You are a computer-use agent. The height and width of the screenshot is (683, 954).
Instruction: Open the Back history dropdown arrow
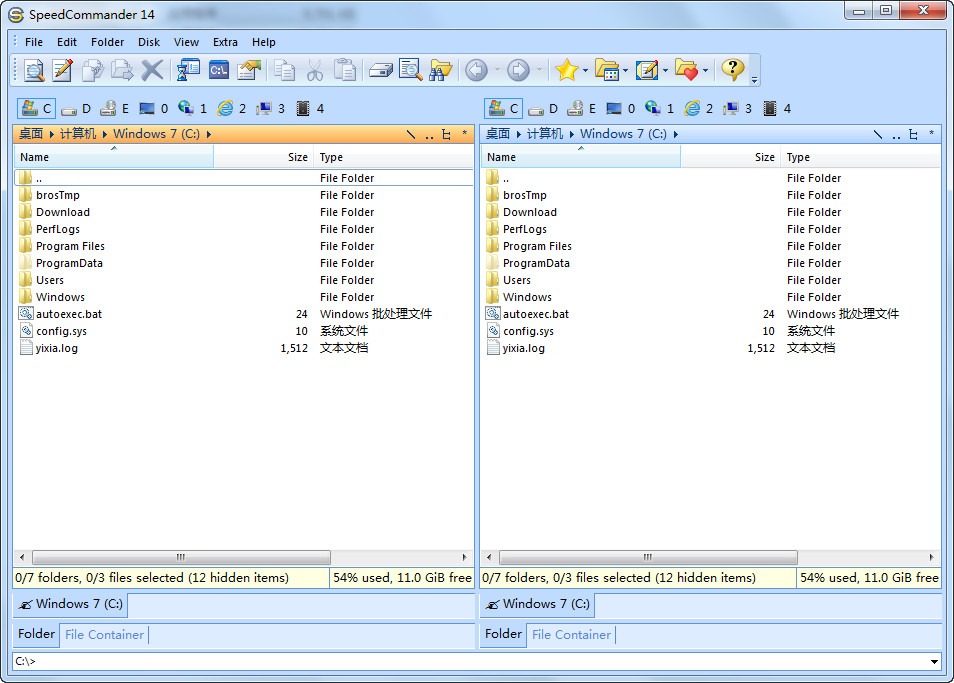pyautogui.click(x=497, y=70)
